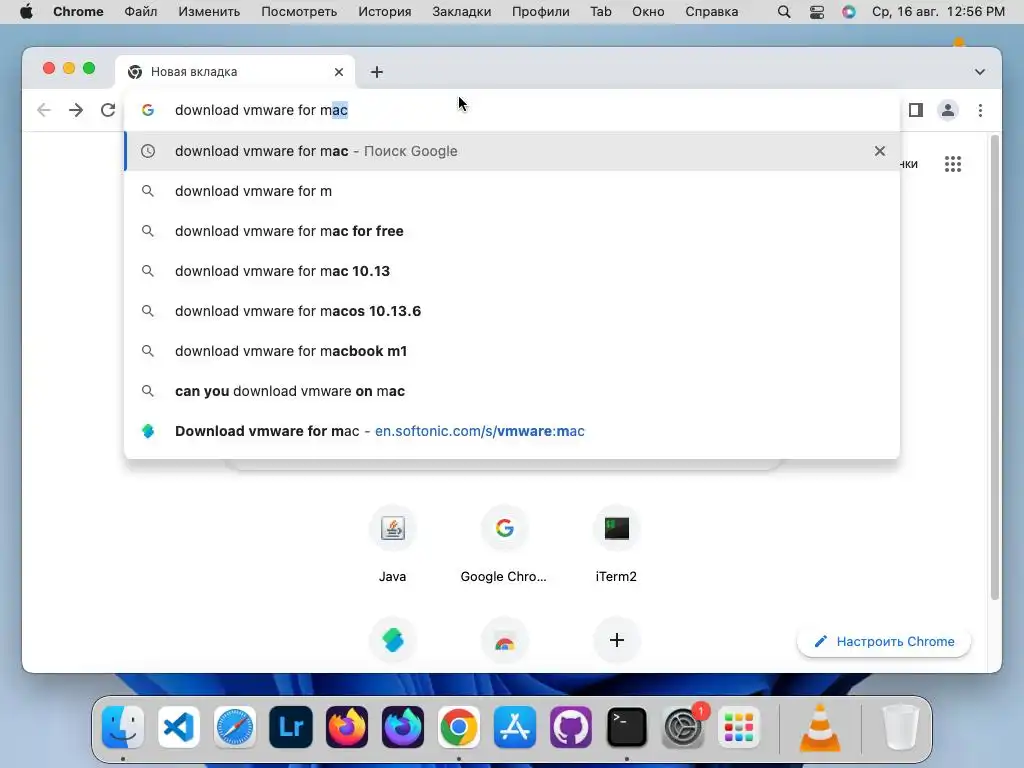Launch Safari from the Dock

(x=235, y=727)
